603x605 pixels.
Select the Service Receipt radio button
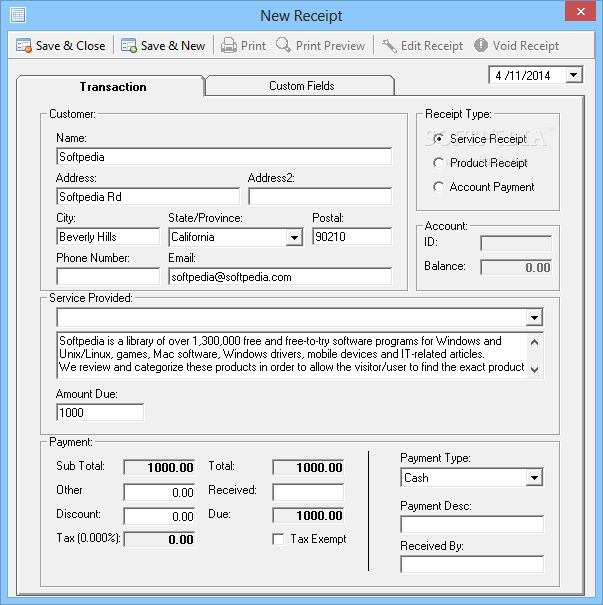pyautogui.click(x=438, y=139)
